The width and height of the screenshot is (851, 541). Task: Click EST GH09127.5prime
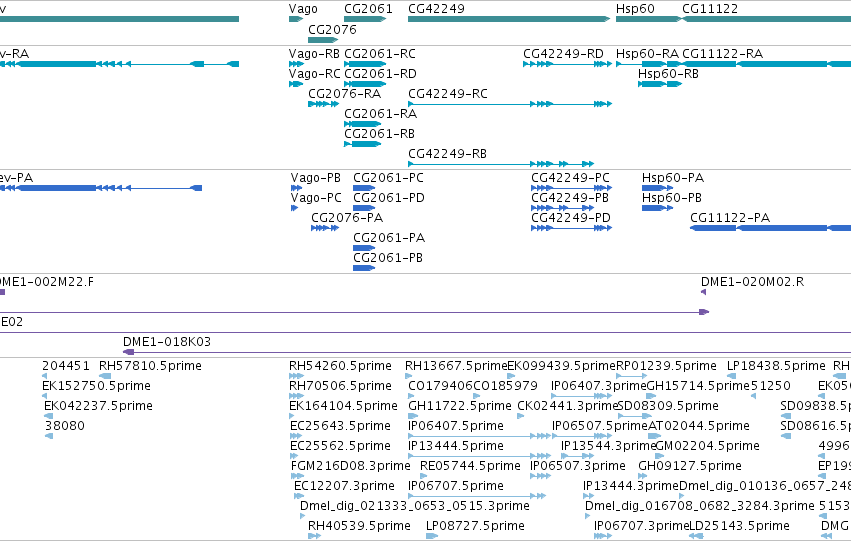[690, 466]
